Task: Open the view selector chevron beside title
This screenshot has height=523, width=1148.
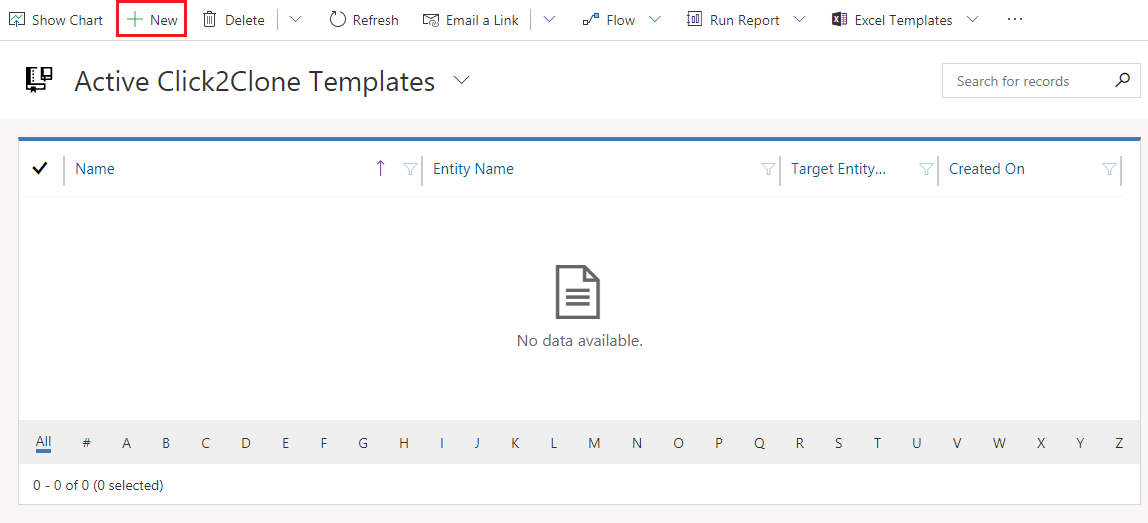Action: coord(461,81)
